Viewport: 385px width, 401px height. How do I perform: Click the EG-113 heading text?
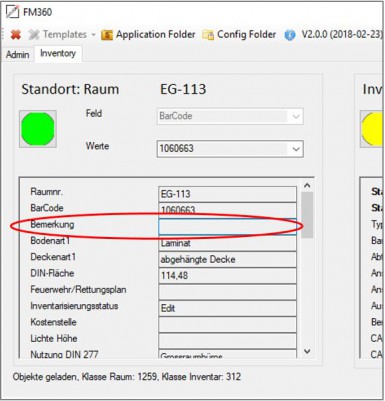point(183,89)
